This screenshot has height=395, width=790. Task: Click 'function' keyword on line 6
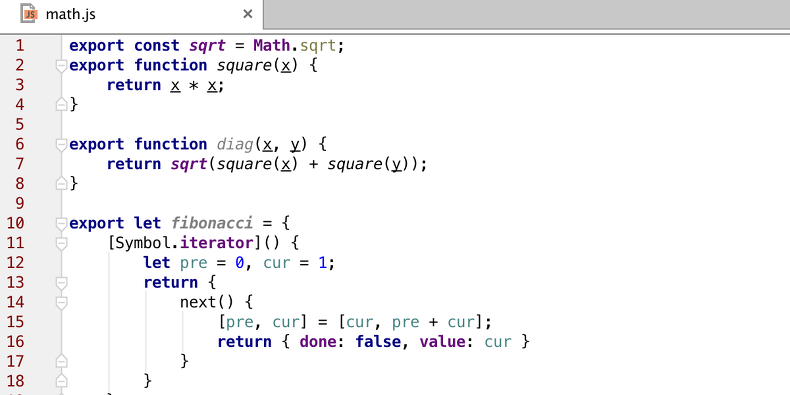tap(170, 145)
